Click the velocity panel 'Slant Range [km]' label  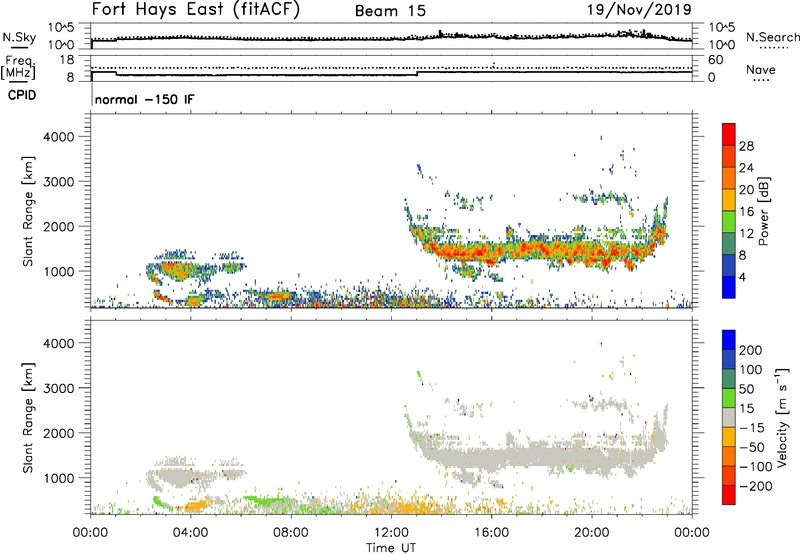(x=28, y=418)
